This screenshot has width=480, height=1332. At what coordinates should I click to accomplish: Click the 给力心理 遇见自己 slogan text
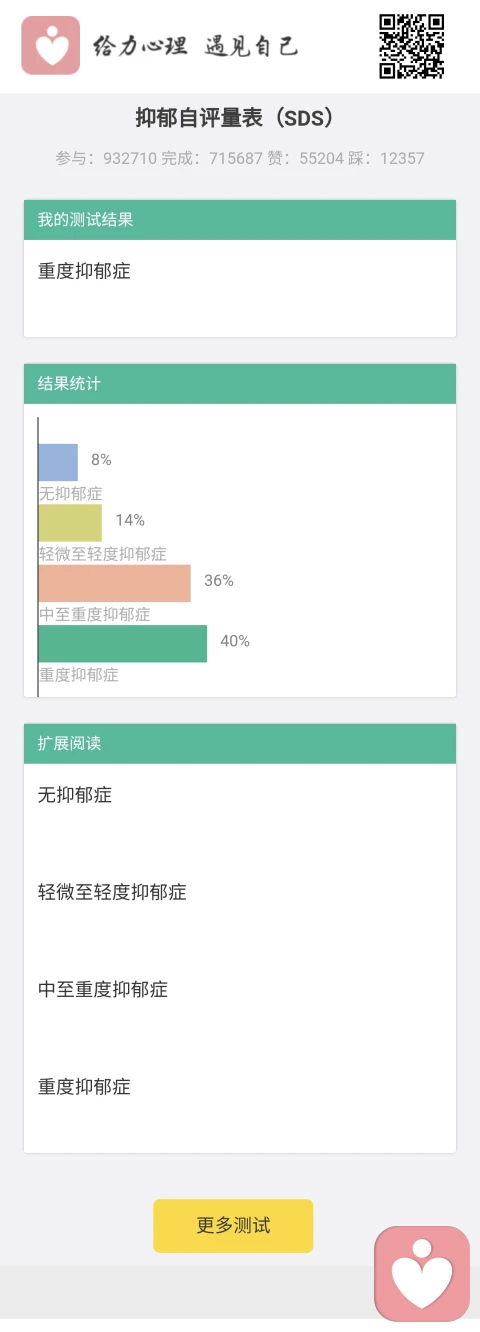195,46
